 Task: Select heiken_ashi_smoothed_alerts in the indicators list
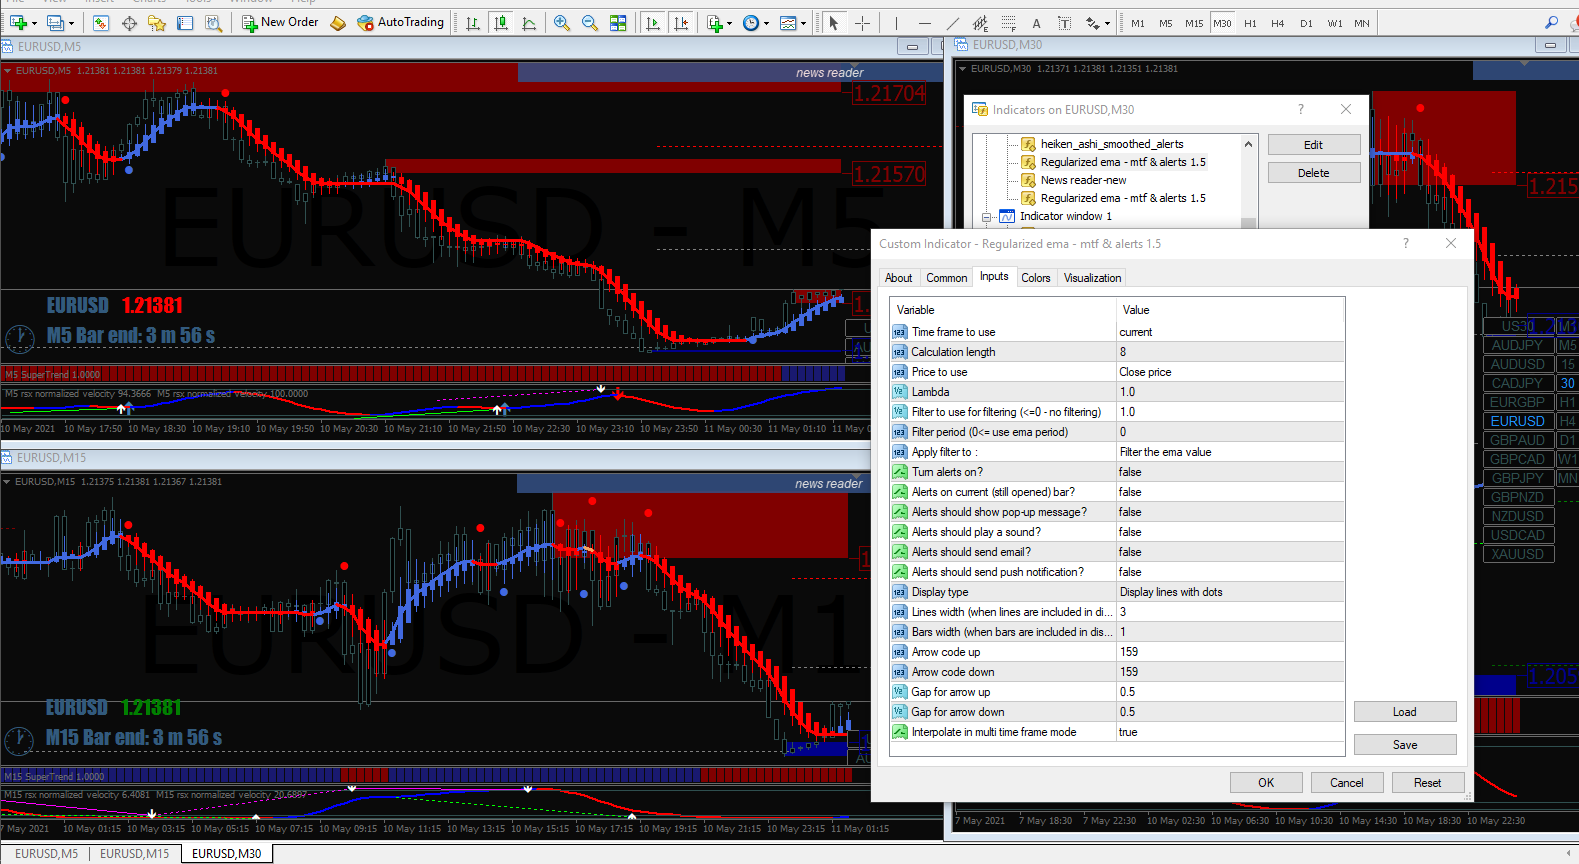pyautogui.click(x=1111, y=144)
